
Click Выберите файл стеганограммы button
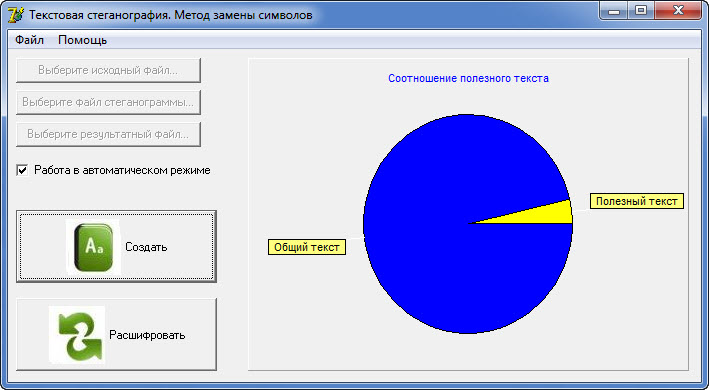(x=108, y=102)
